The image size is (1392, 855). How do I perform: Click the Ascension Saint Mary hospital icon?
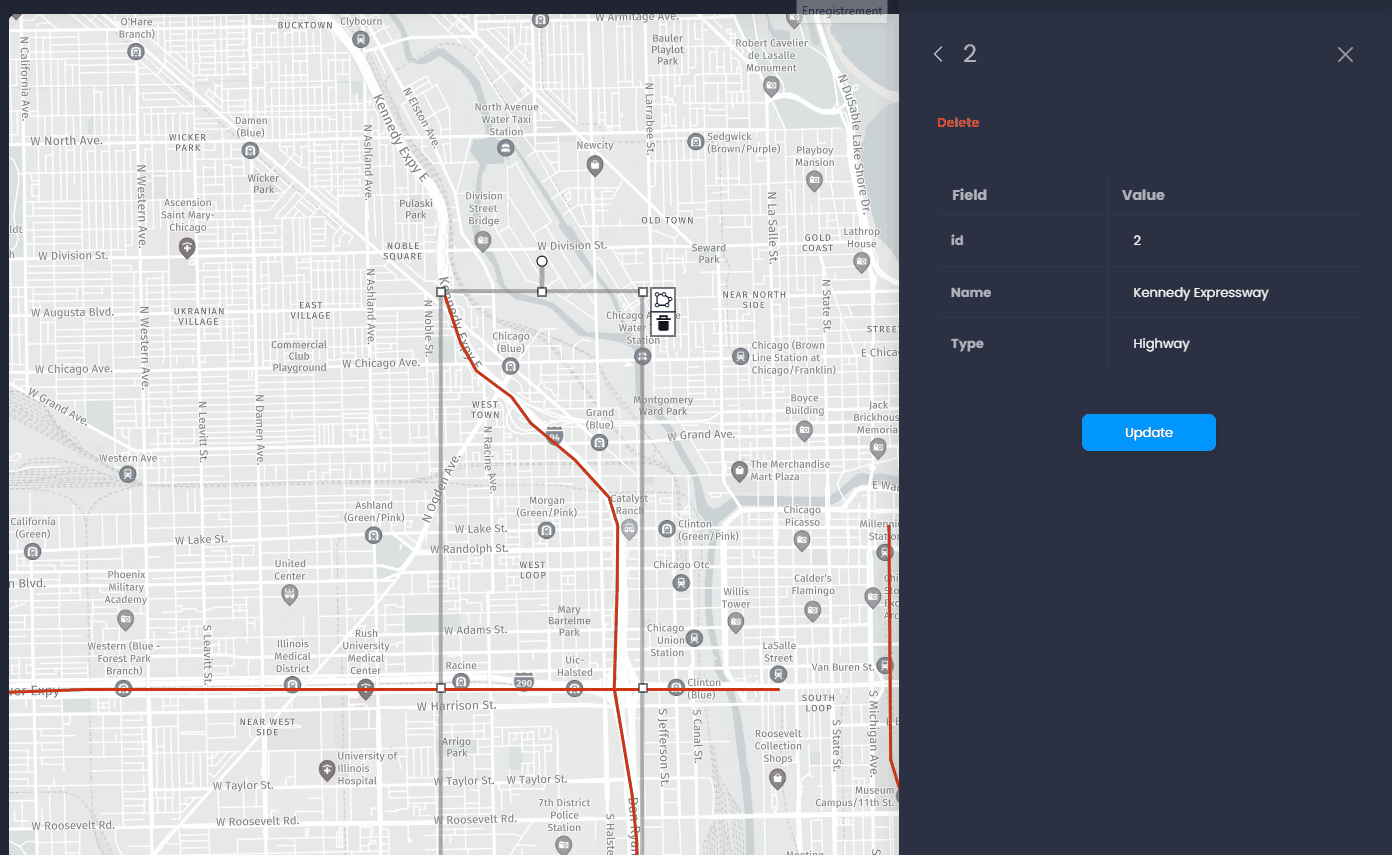(186, 247)
